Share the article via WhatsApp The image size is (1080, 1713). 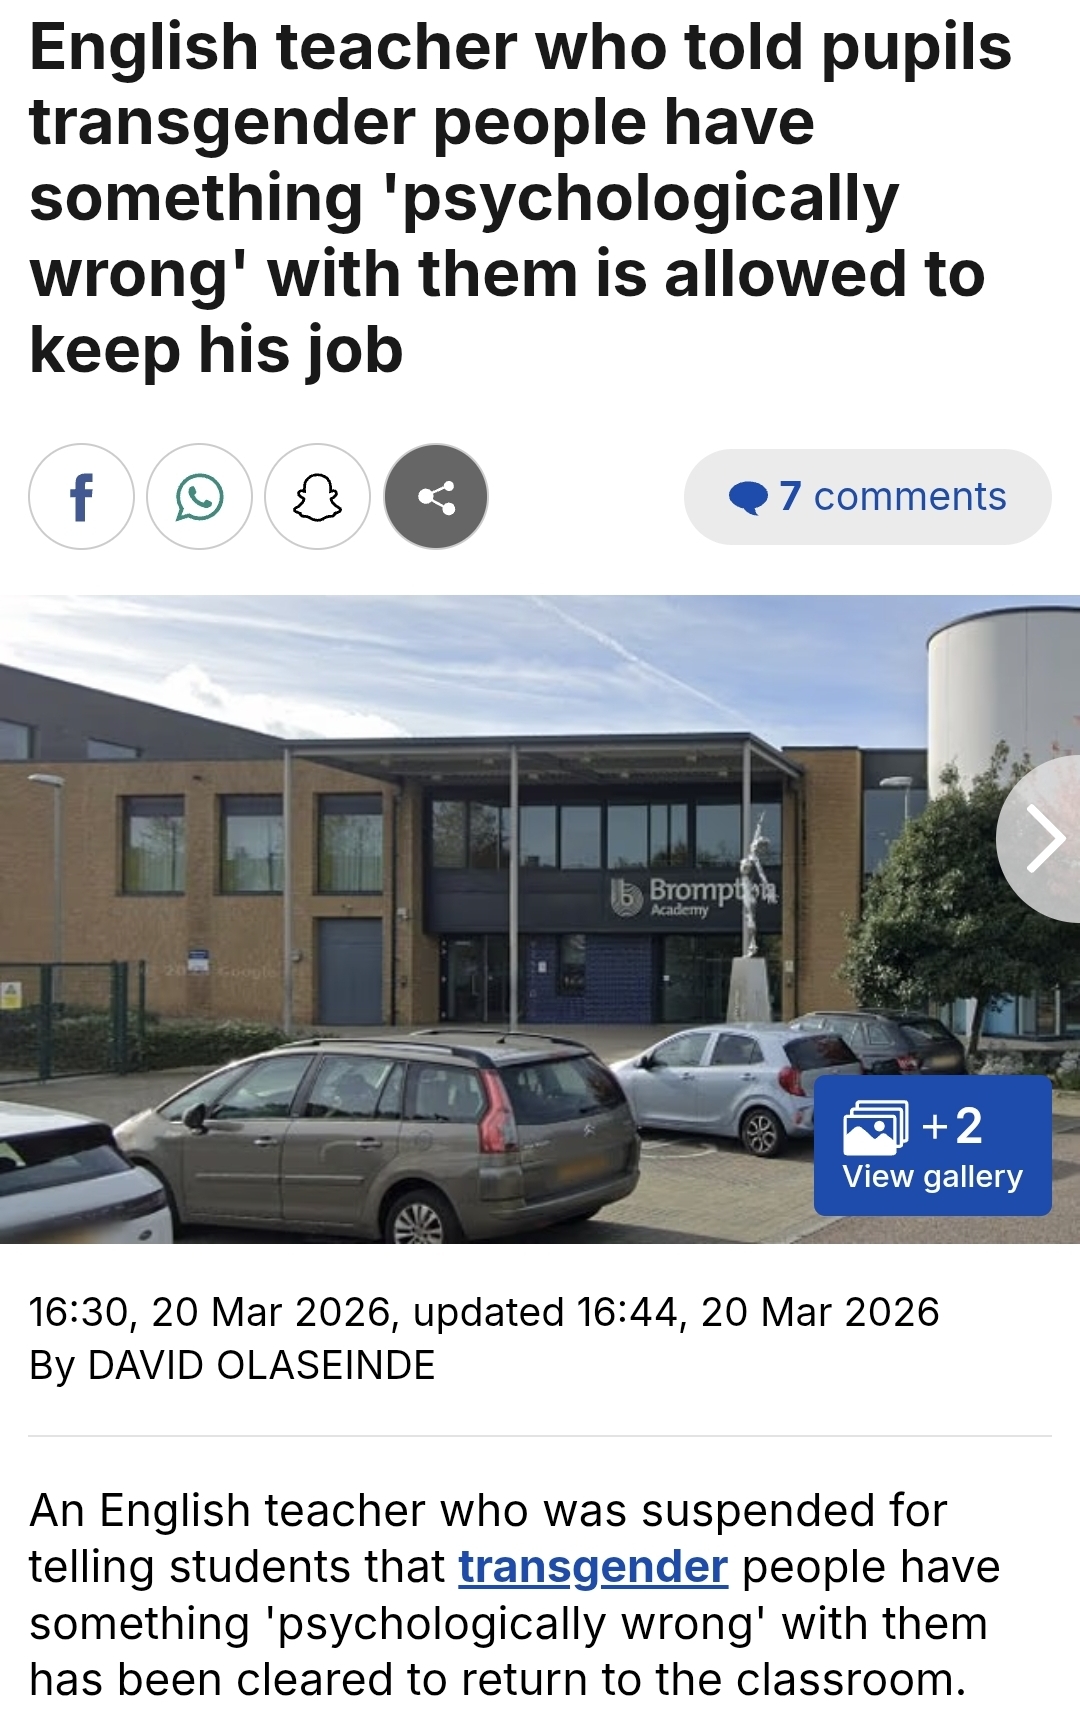(x=199, y=497)
